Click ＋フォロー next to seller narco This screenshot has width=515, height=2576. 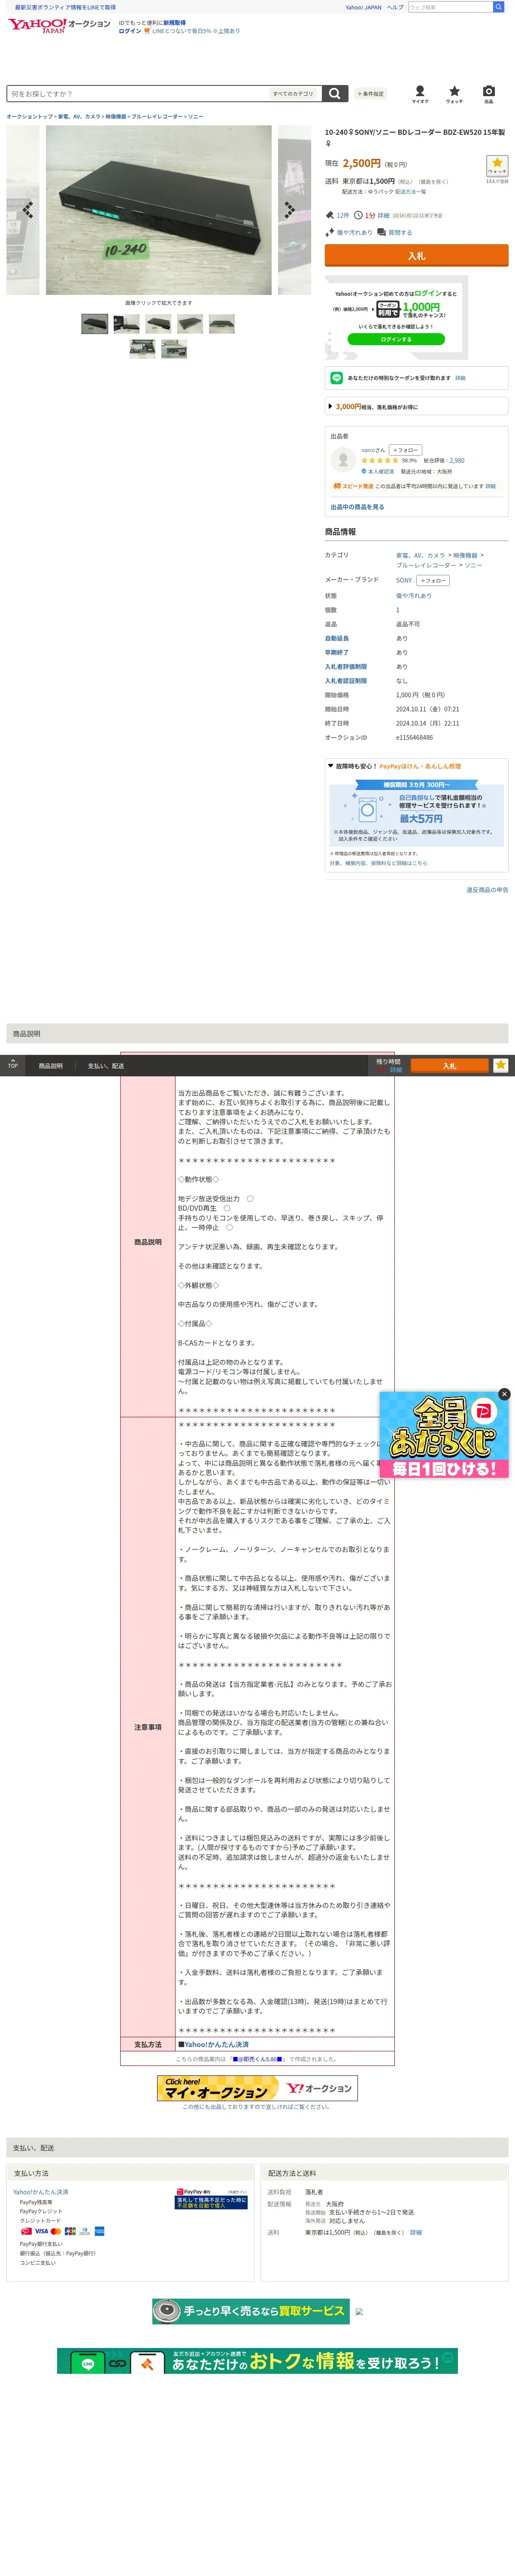(405, 450)
